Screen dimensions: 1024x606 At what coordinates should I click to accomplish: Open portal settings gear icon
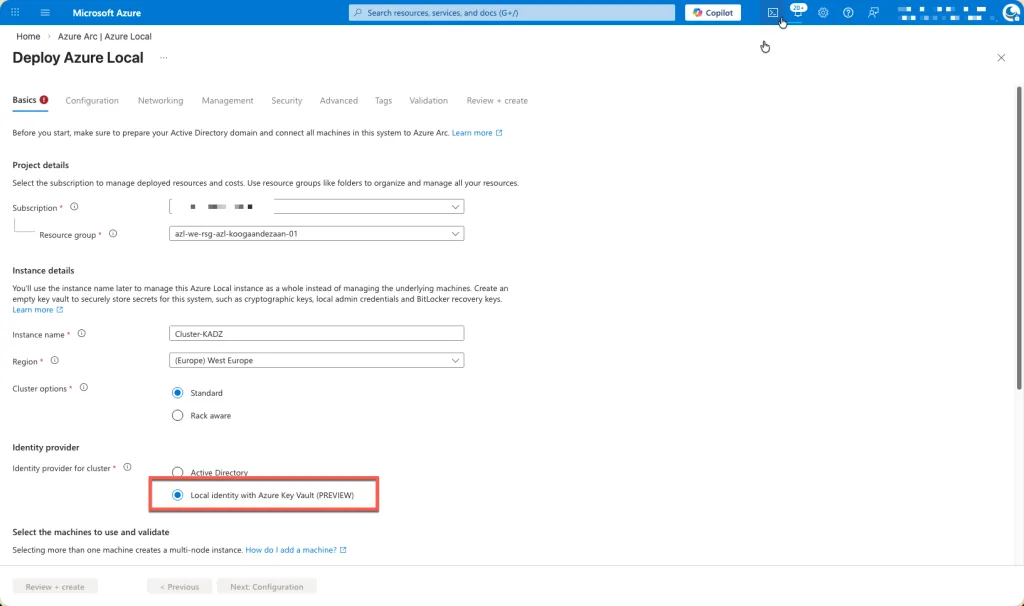point(823,13)
